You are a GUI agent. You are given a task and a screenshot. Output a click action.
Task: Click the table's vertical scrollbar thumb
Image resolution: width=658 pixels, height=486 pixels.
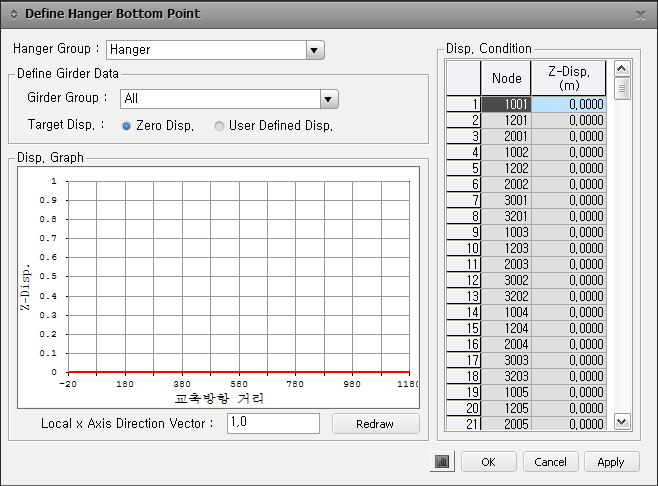point(622,89)
